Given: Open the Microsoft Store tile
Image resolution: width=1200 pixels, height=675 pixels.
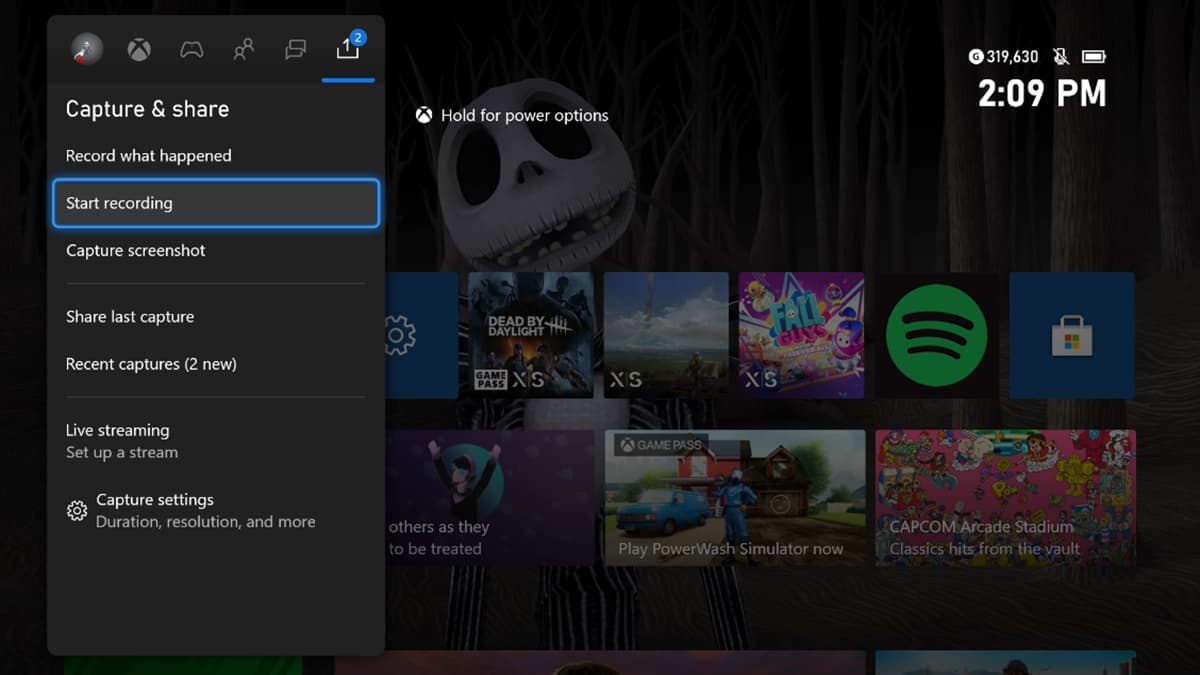Looking at the screenshot, I should [x=1071, y=335].
